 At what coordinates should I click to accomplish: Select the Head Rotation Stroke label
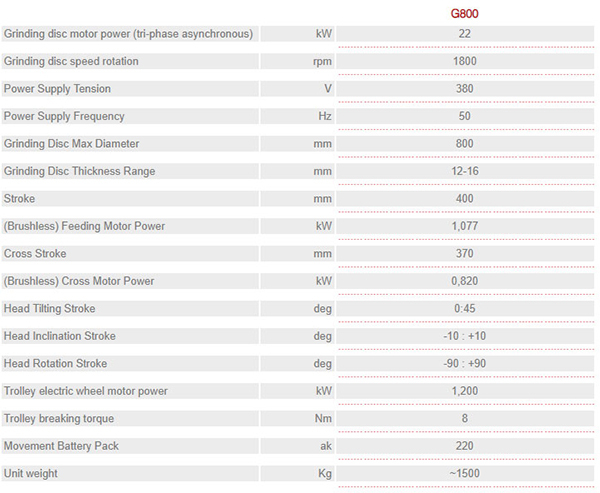[55, 363]
